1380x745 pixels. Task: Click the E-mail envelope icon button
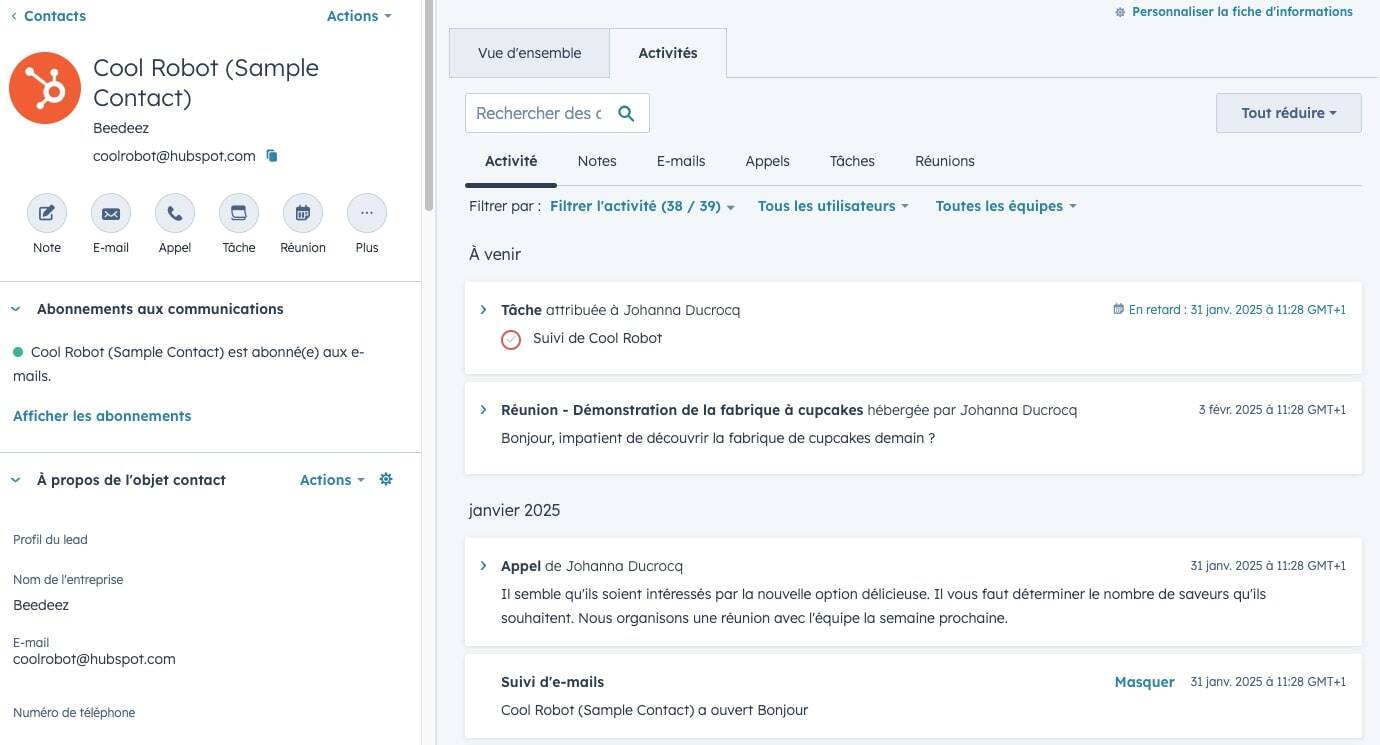tap(111, 213)
